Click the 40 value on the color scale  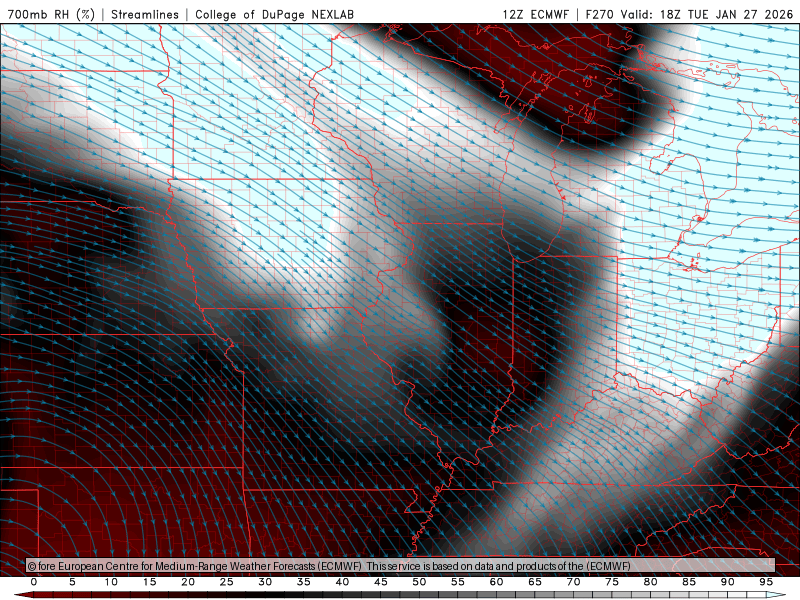(342, 582)
